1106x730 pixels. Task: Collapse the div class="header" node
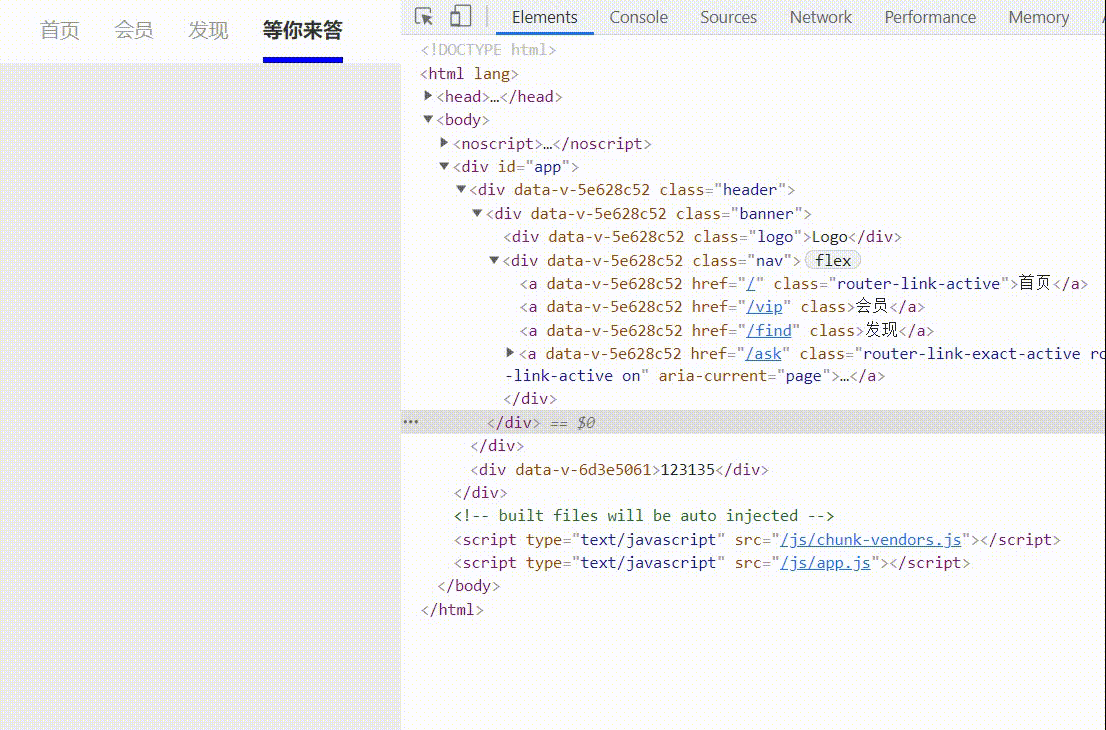click(x=461, y=189)
